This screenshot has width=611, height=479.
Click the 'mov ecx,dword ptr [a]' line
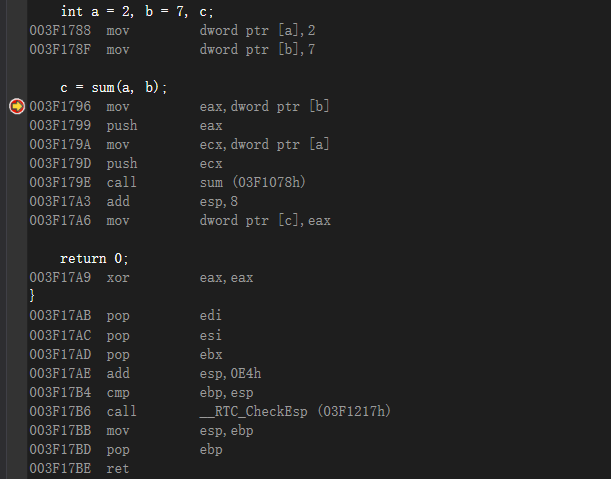click(179, 145)
